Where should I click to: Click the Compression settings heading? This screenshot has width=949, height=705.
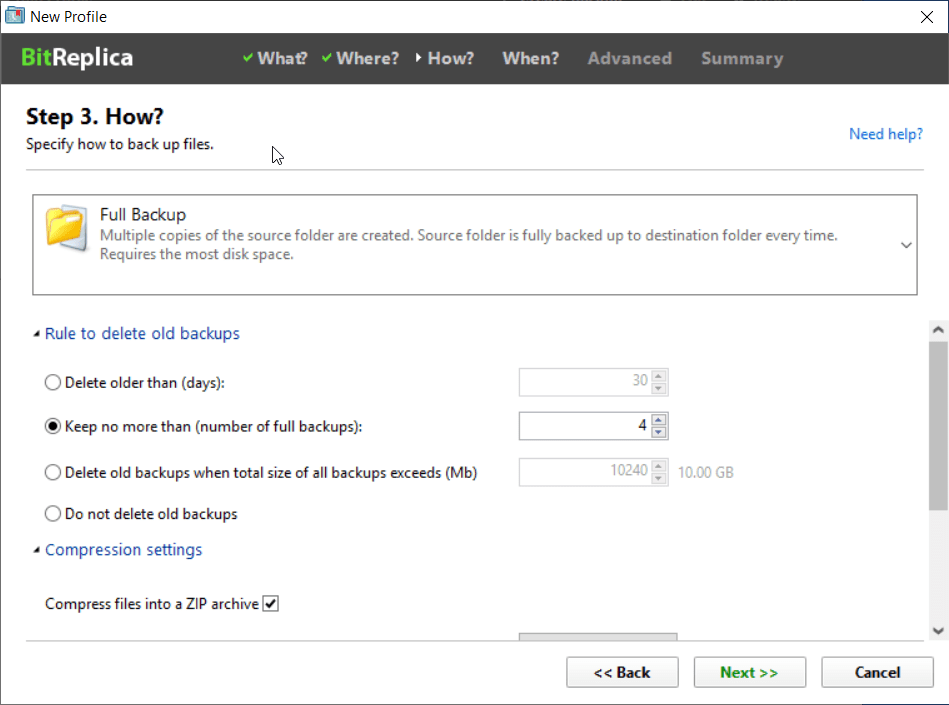pos(123,549)
